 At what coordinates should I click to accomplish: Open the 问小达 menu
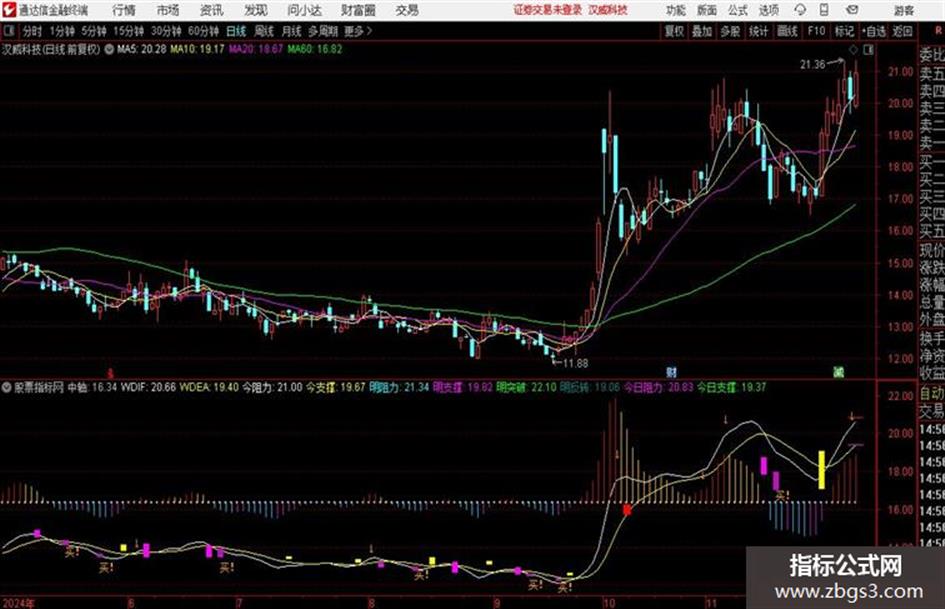304,10
